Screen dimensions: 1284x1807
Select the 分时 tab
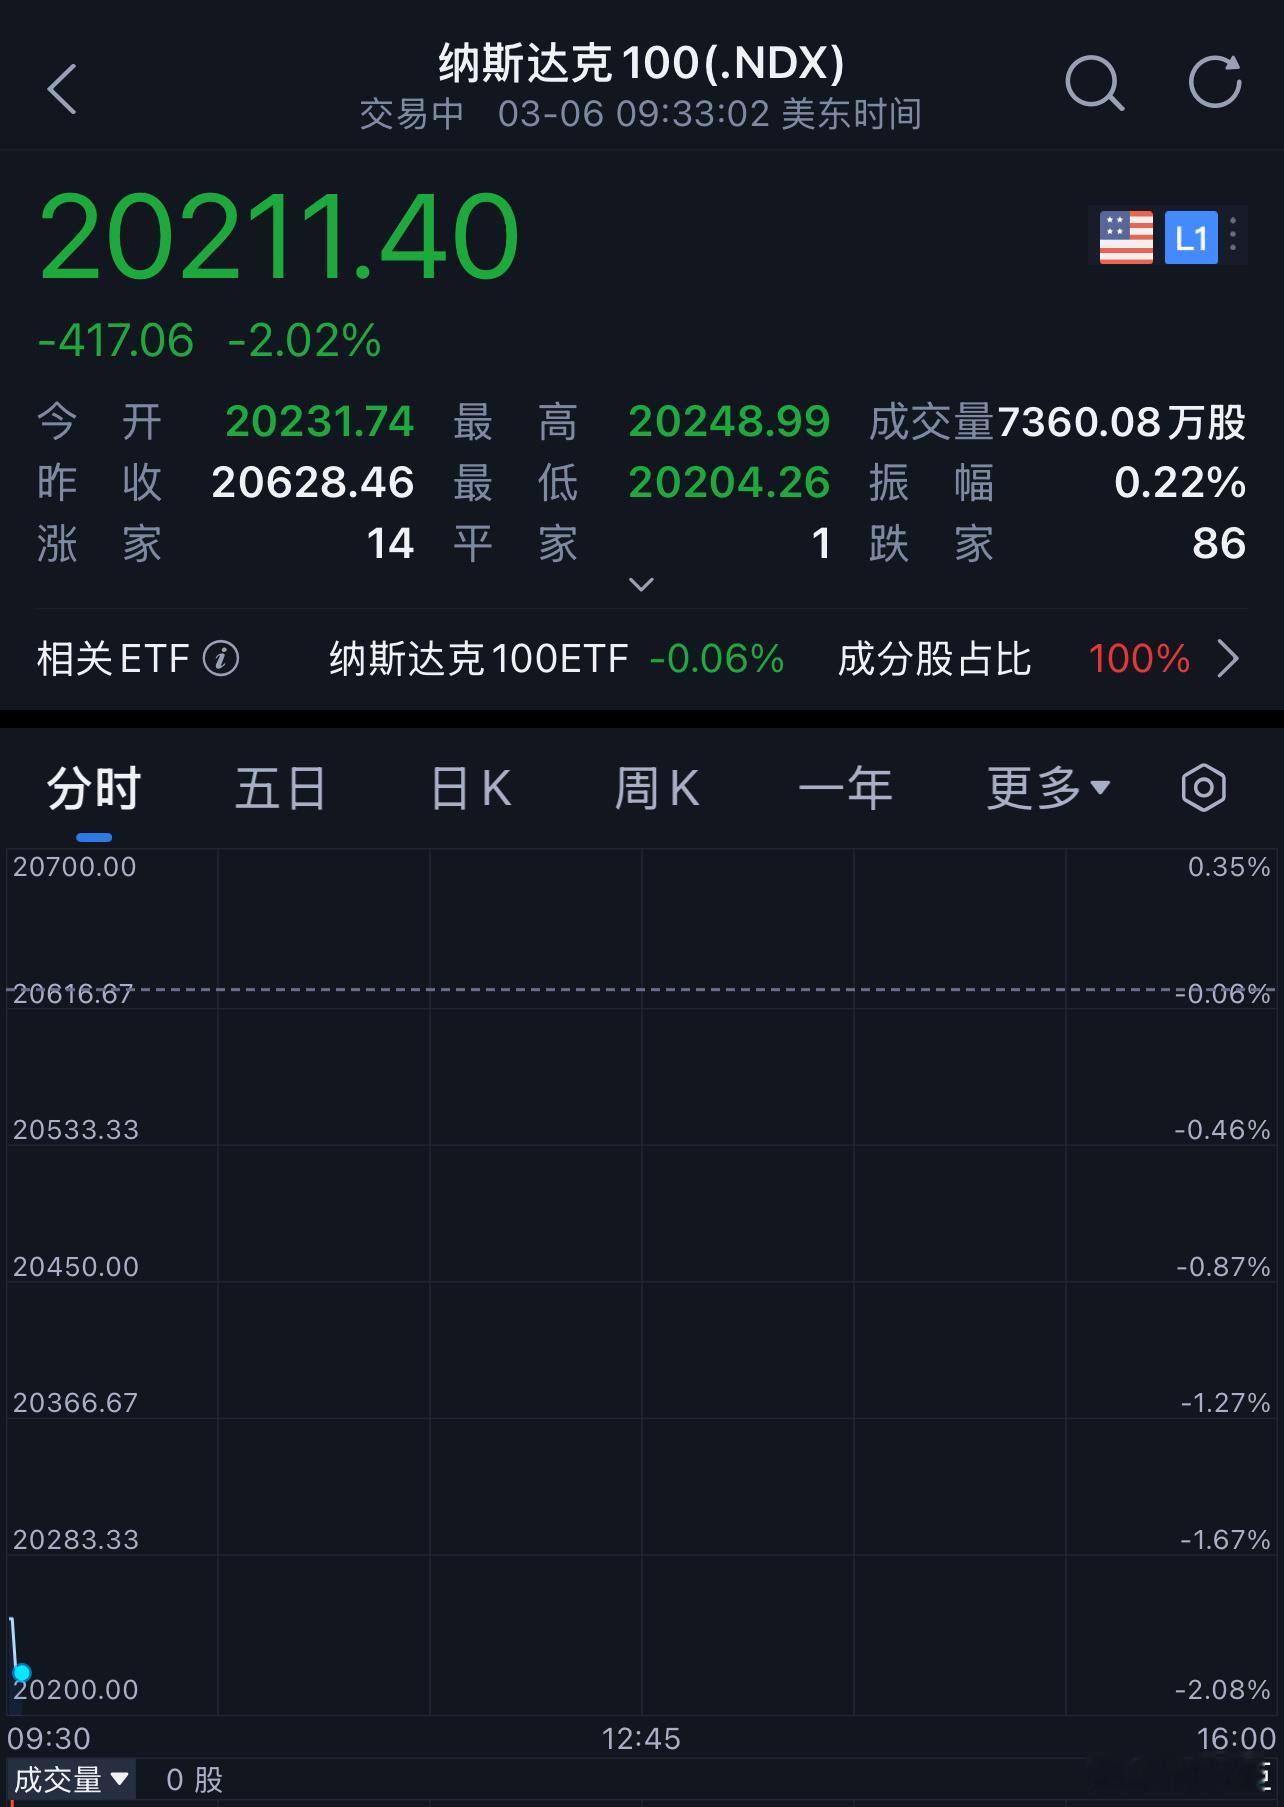[94, 788]
